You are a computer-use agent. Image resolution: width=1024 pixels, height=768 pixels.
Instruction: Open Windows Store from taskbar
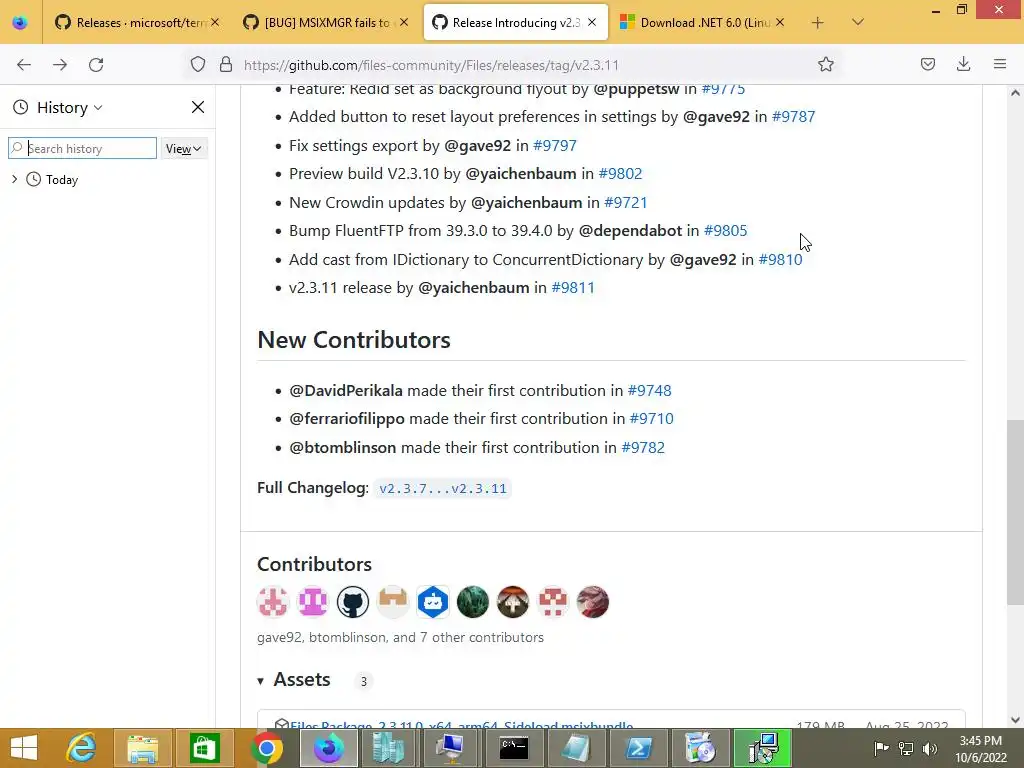click(x=204, y=748)
